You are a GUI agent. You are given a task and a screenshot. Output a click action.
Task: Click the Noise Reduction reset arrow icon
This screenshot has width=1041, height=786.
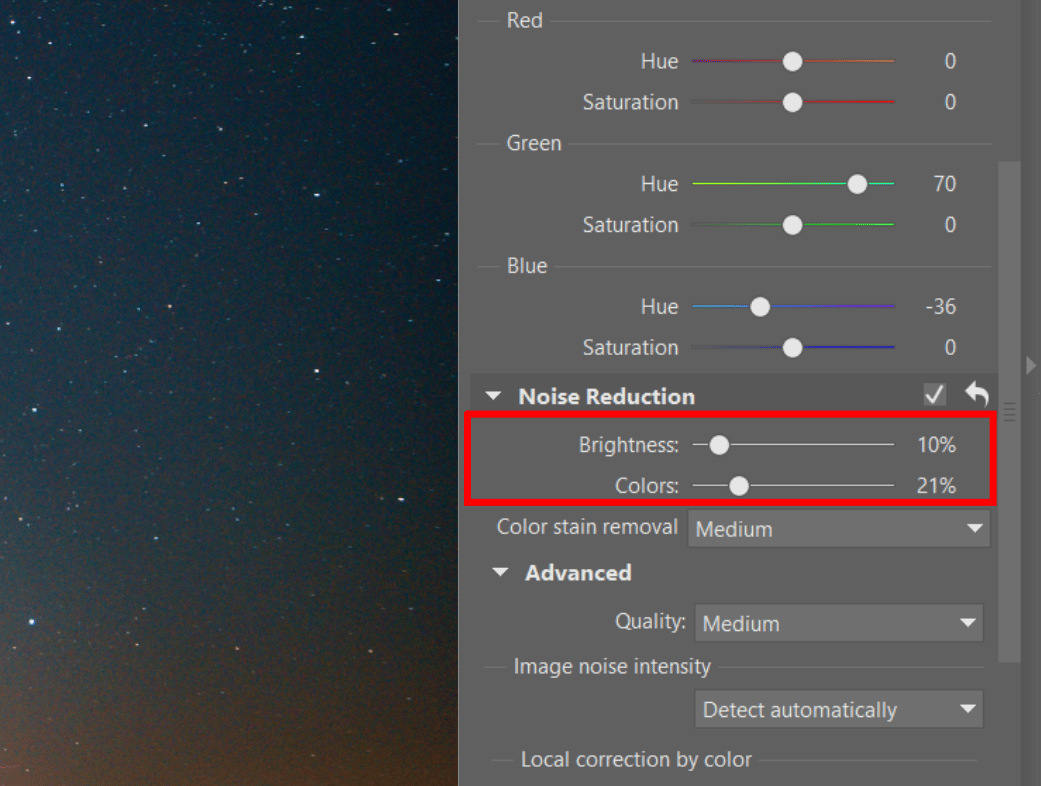(976, 395)
